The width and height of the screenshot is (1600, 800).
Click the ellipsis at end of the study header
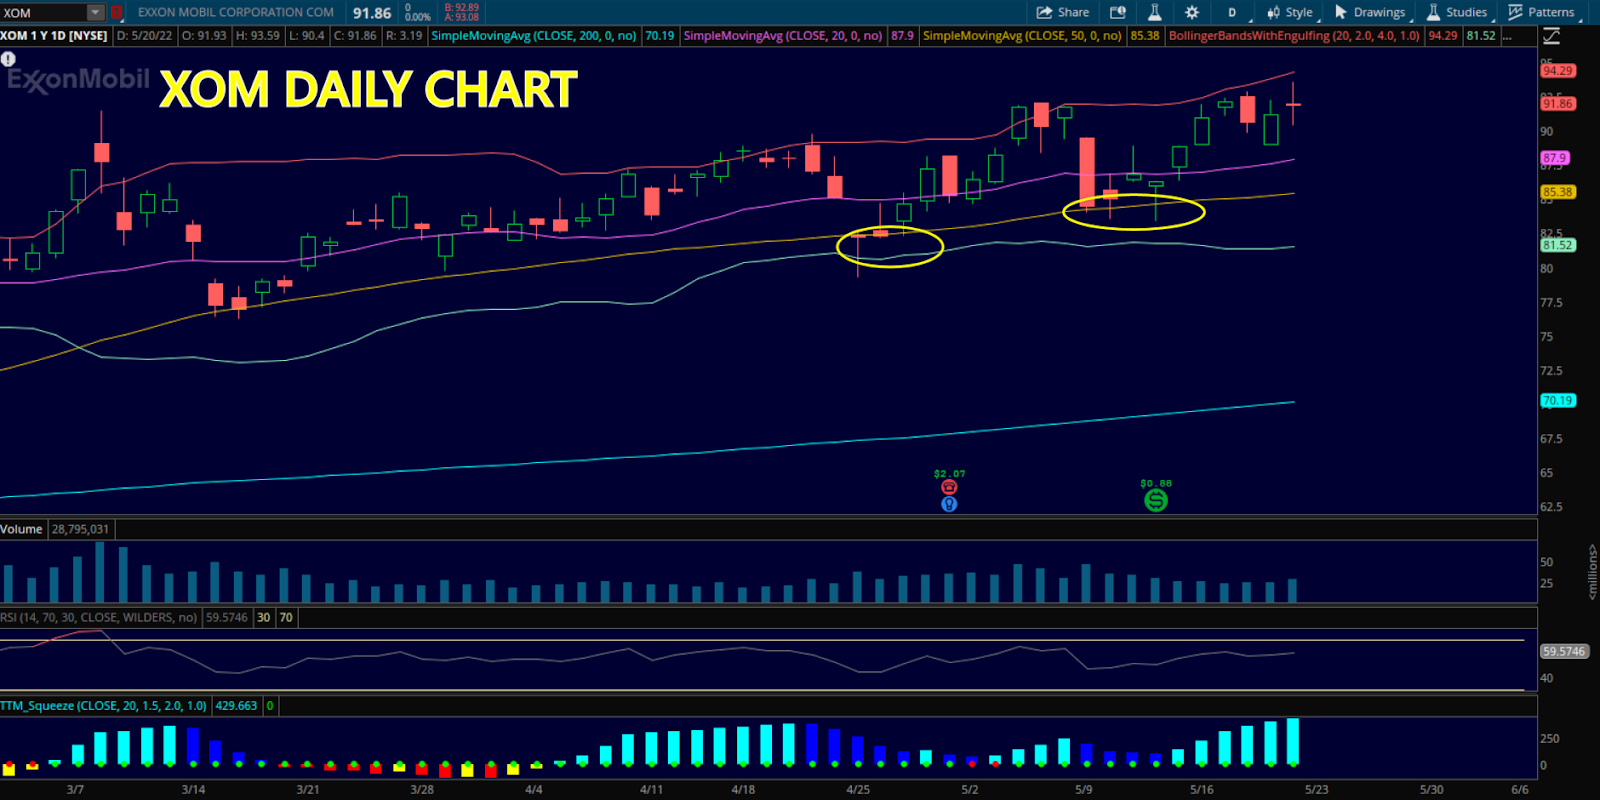1507,36
